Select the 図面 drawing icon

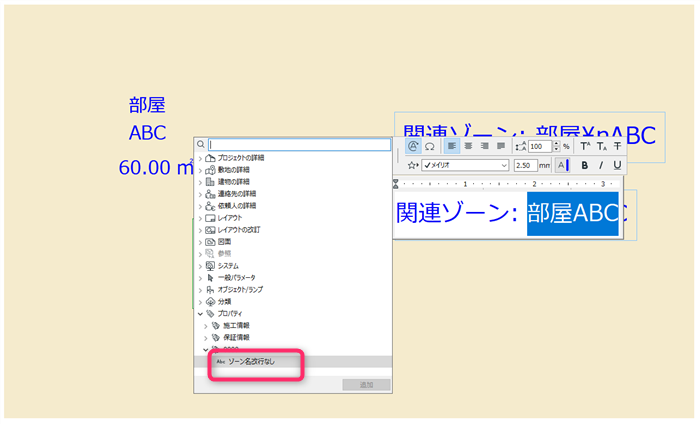click(x=210, y=242)
